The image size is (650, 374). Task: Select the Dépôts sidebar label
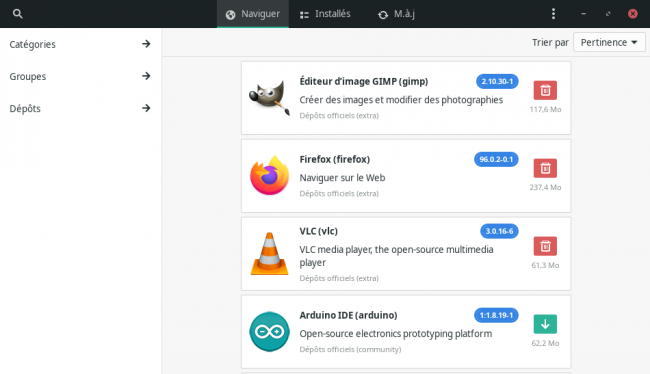pos(25,109)
